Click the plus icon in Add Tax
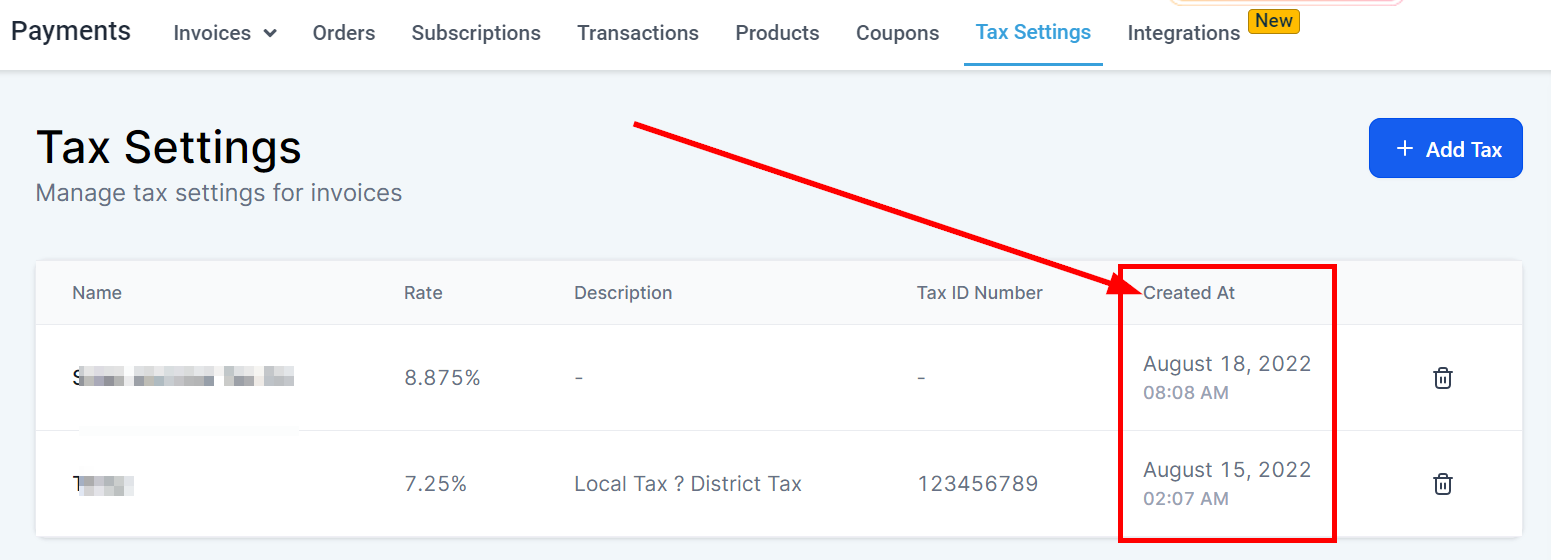Viewport: 1551px width, 560px height. coord(1405,149)
